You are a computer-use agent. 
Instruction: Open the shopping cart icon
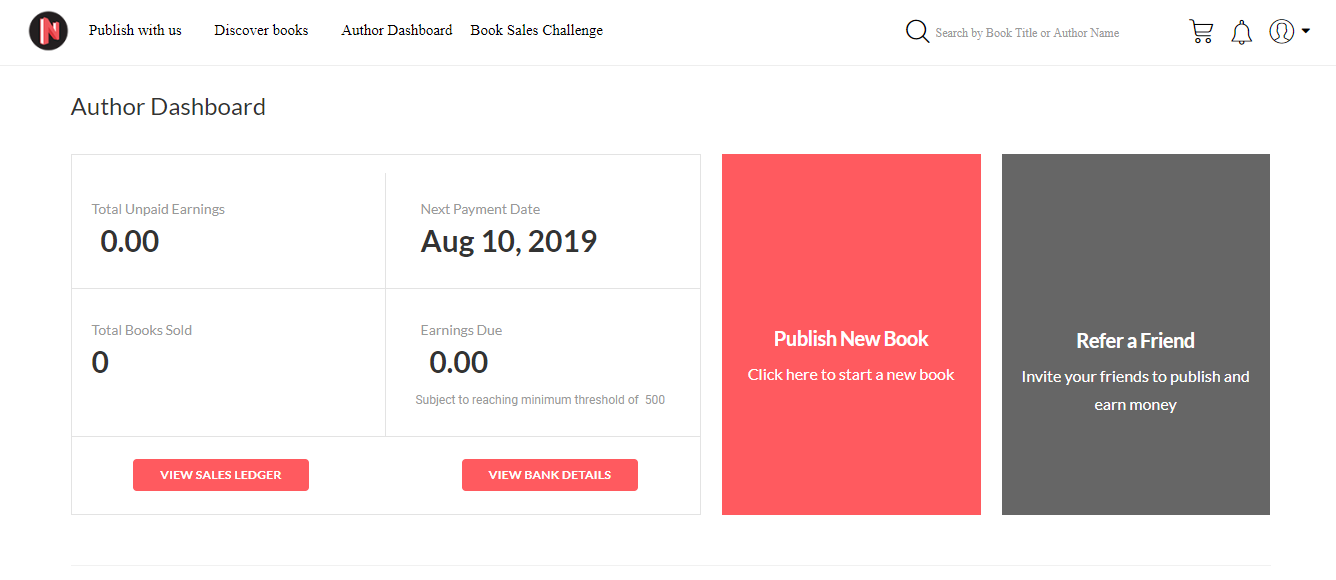[x=1201, y=31]
